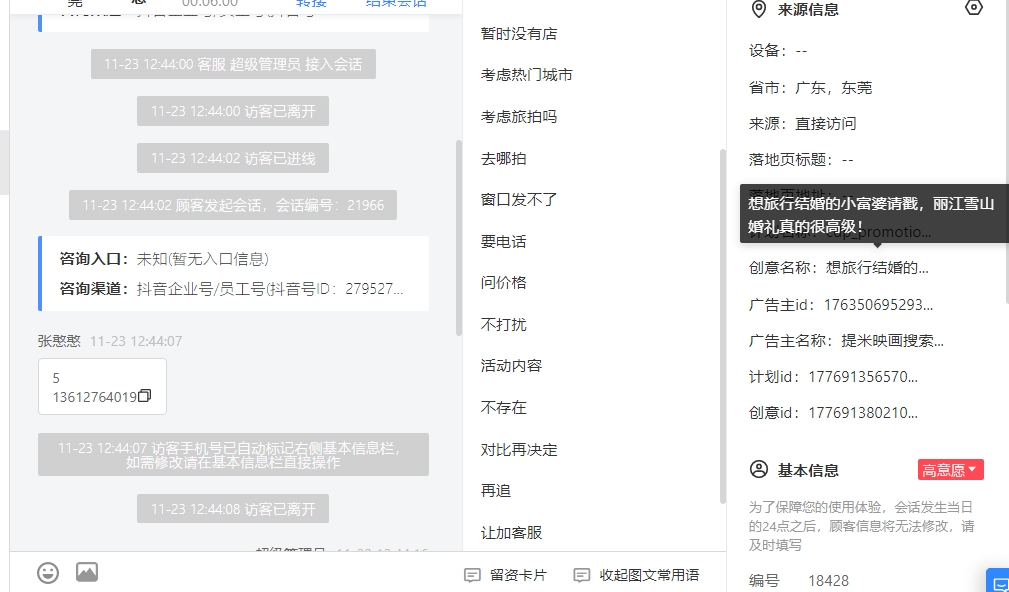
Task: Open the emoji picker icon
Action: 48,573
